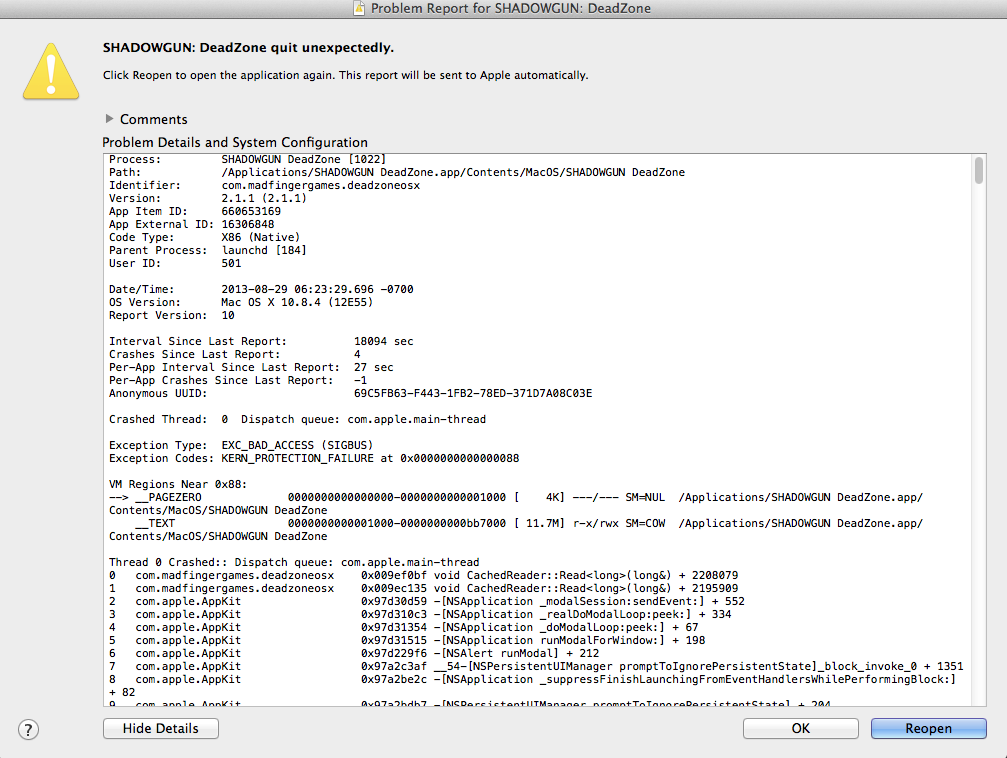
Task: Click the Identifier 'com.madfingergames.deadzoneosx'
Action: point(320,185)
